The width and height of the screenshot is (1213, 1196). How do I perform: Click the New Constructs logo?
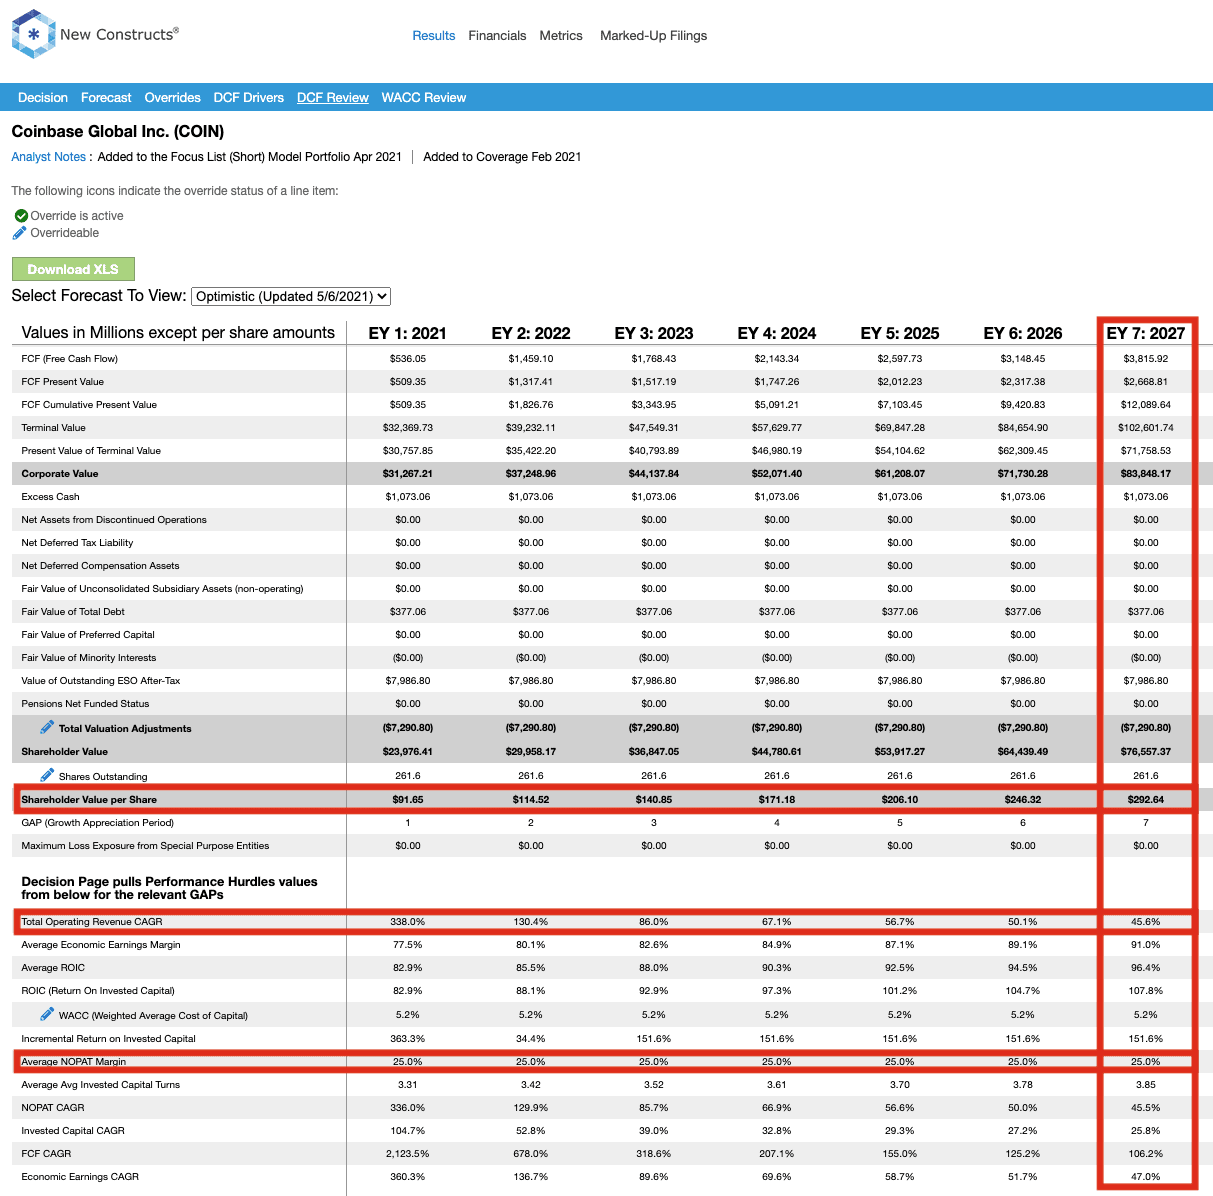(95, 34)
